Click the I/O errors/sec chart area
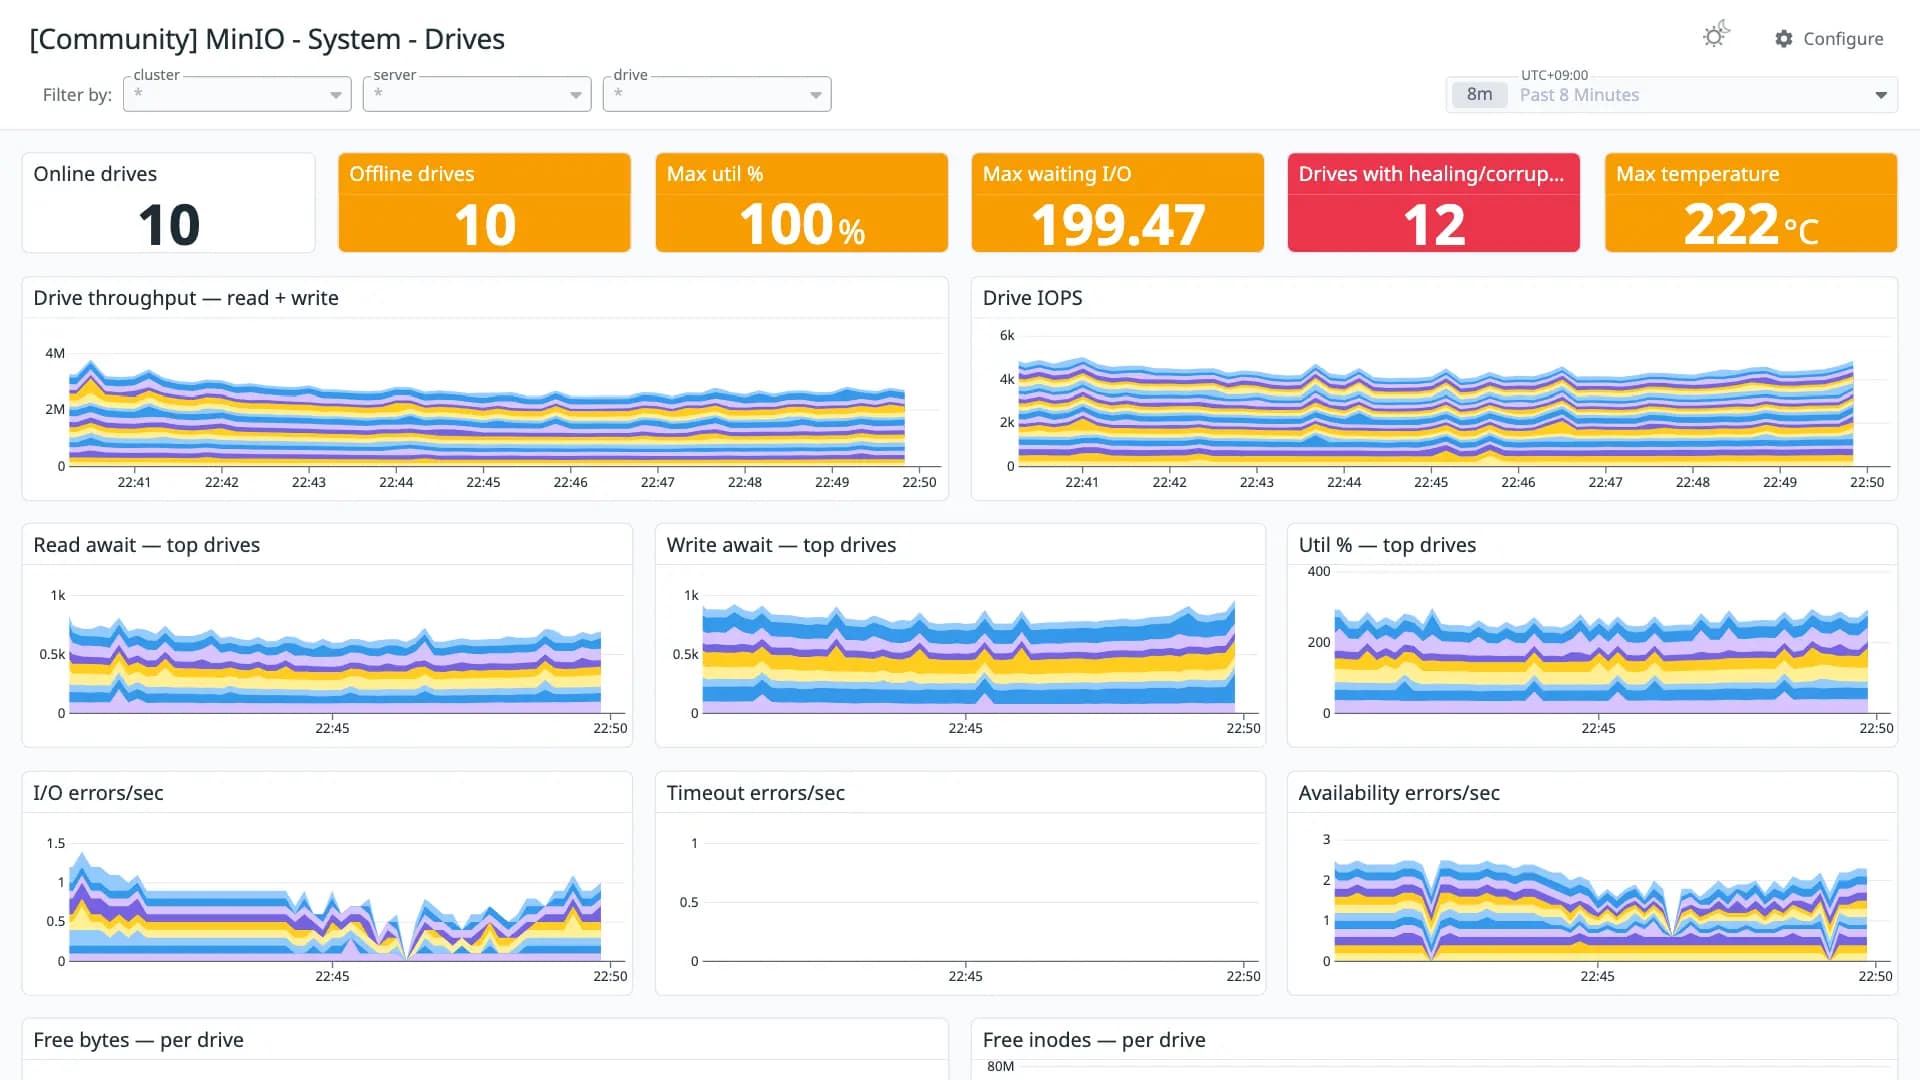This screenshot has height=1080, width=1920. 335,906
